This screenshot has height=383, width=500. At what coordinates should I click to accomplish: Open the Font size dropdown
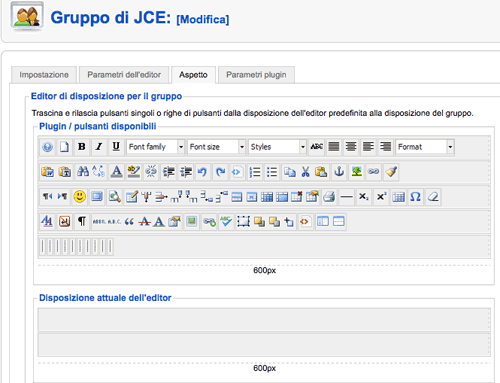click(x=217, y=147)
